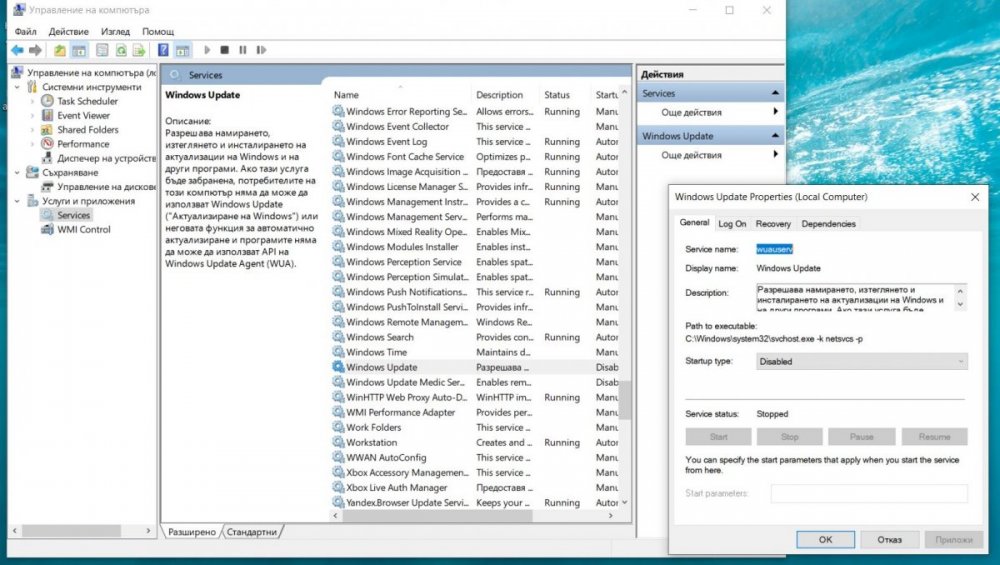Click description box down scroll arrow
The image size is (1000, 565).
pos(960,304)
